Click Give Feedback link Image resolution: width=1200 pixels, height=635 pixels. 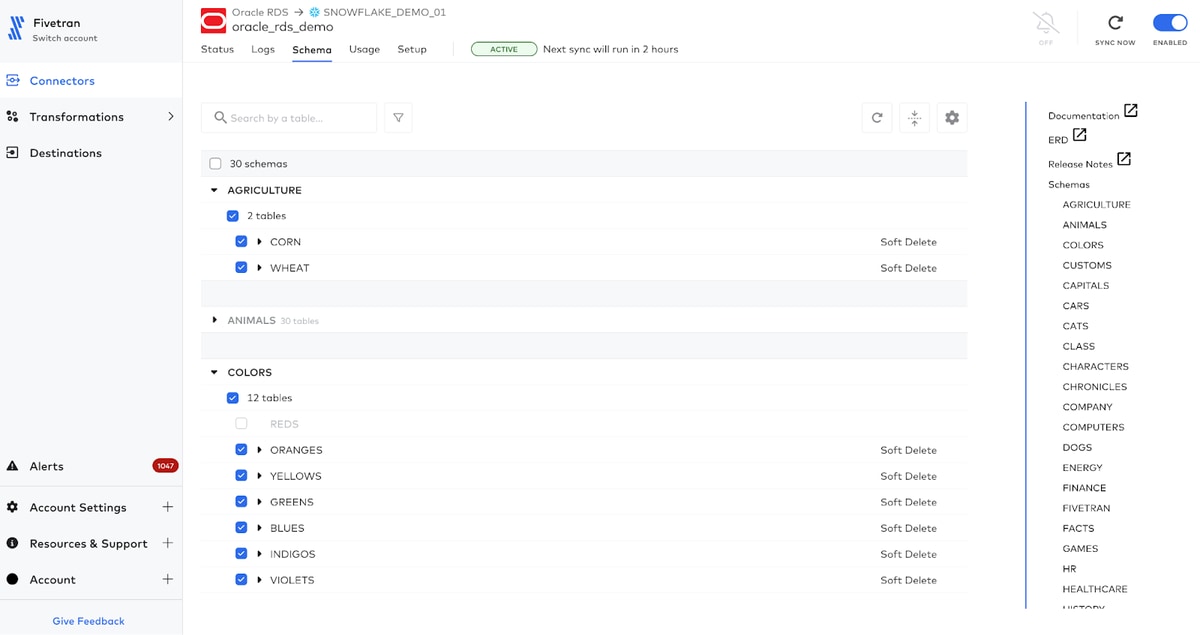click(x=89, y=621)
